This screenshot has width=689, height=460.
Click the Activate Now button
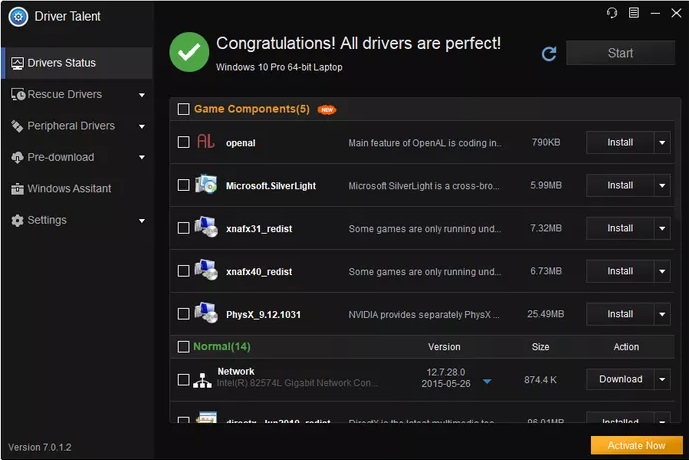[x=636, y=446]
